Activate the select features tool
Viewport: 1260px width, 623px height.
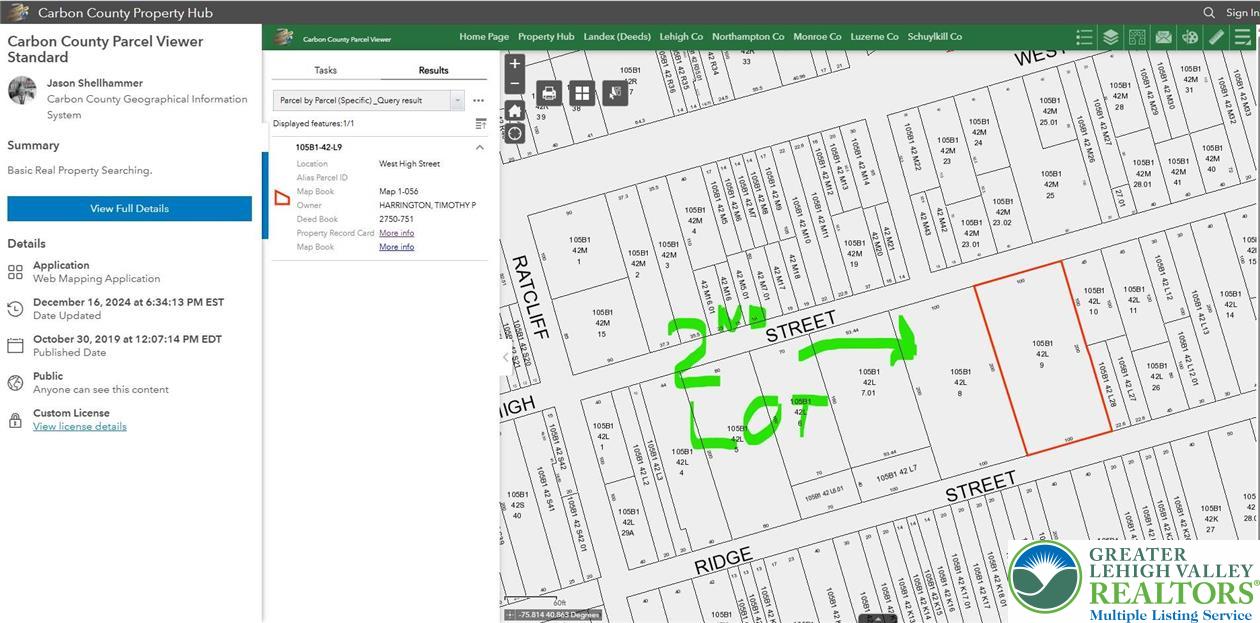tap(615, 94)
